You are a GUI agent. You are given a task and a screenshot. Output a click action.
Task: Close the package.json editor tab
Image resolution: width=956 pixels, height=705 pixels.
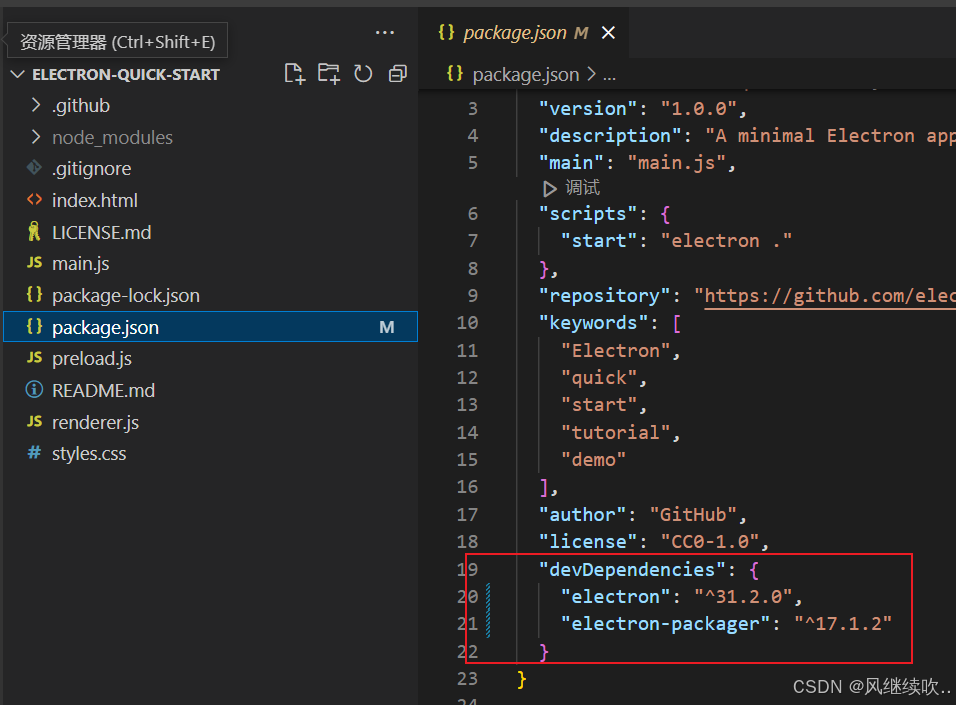608,33
